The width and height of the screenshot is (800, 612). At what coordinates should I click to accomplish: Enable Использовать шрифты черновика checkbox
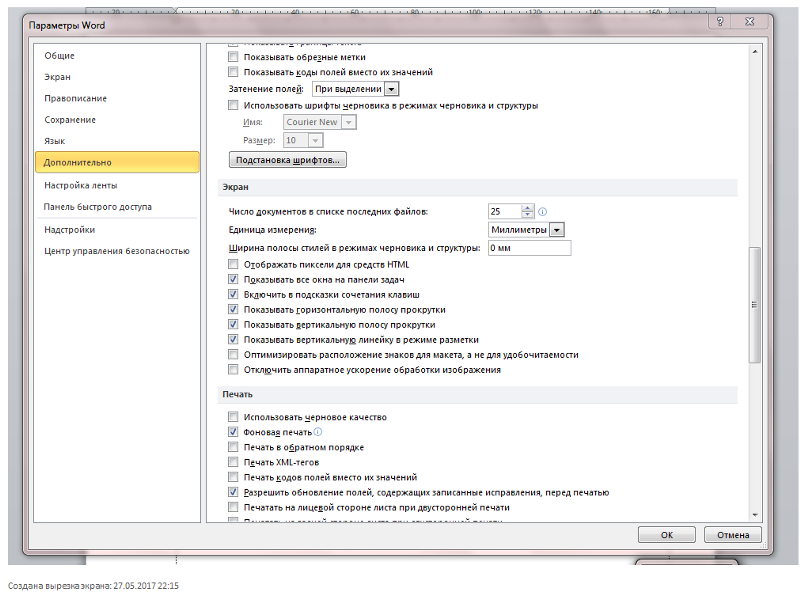(233, 106)
